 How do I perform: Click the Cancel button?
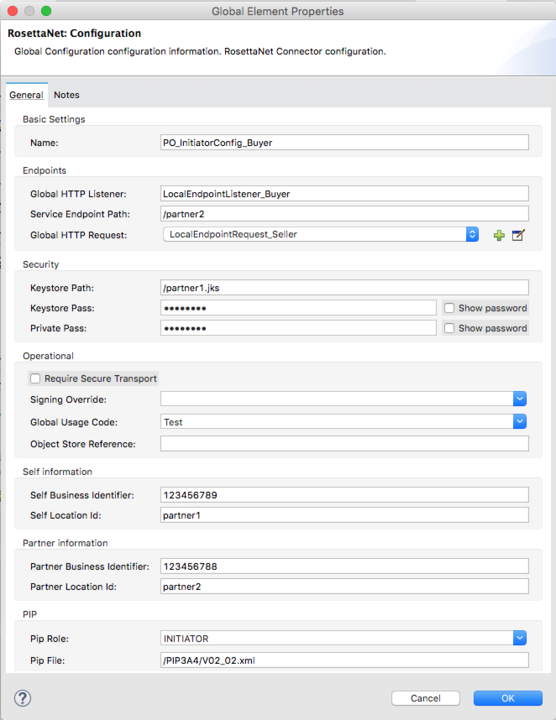pyautogui.click(x=426, y=698)
